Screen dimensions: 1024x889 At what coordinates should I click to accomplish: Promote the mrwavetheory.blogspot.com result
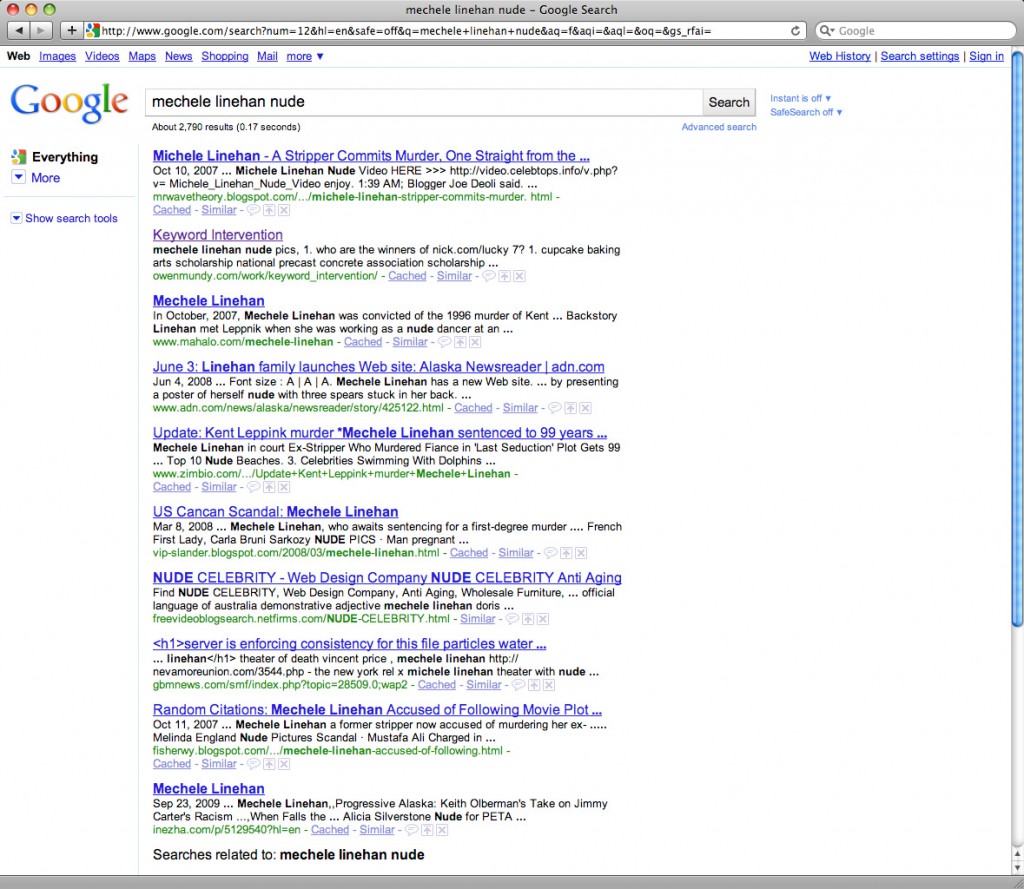coord(269,210)
